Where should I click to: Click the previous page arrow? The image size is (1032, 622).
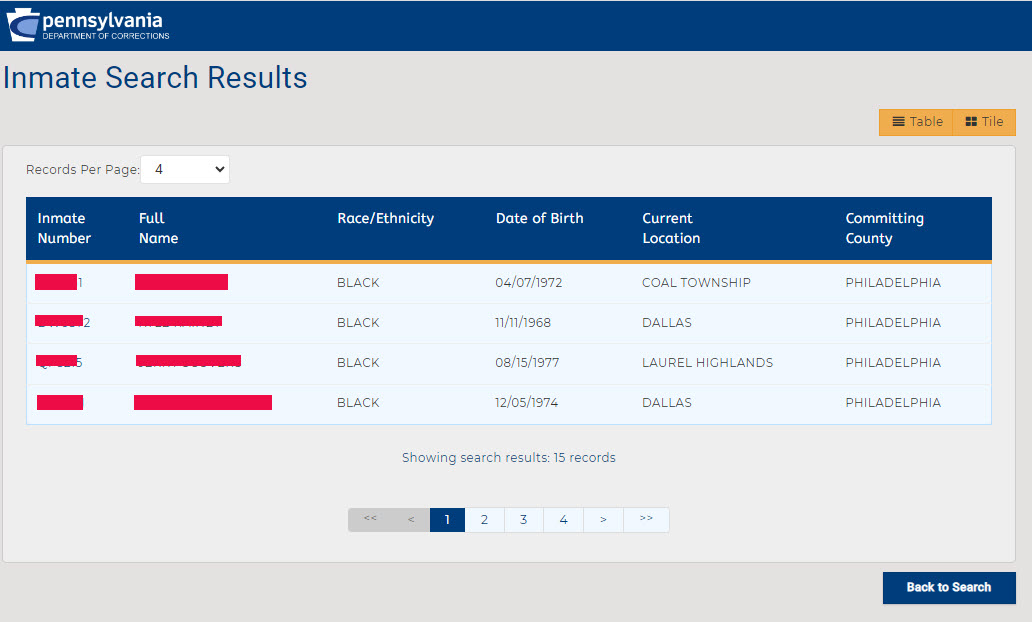coord(410,520)
